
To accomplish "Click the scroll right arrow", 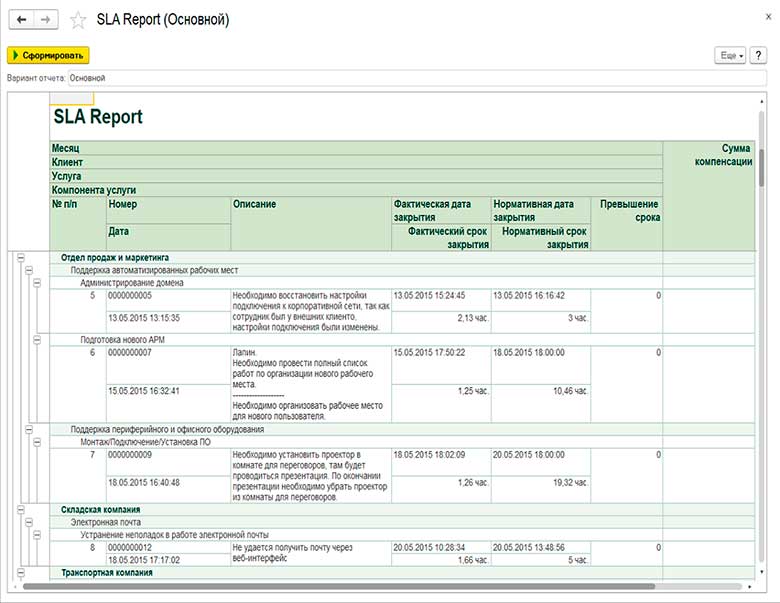I will [750, 587].
